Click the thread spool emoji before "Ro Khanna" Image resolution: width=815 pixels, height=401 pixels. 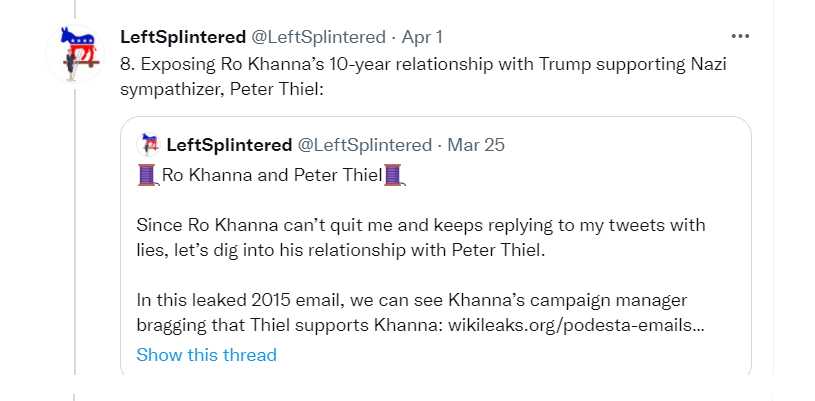point(147,176)
